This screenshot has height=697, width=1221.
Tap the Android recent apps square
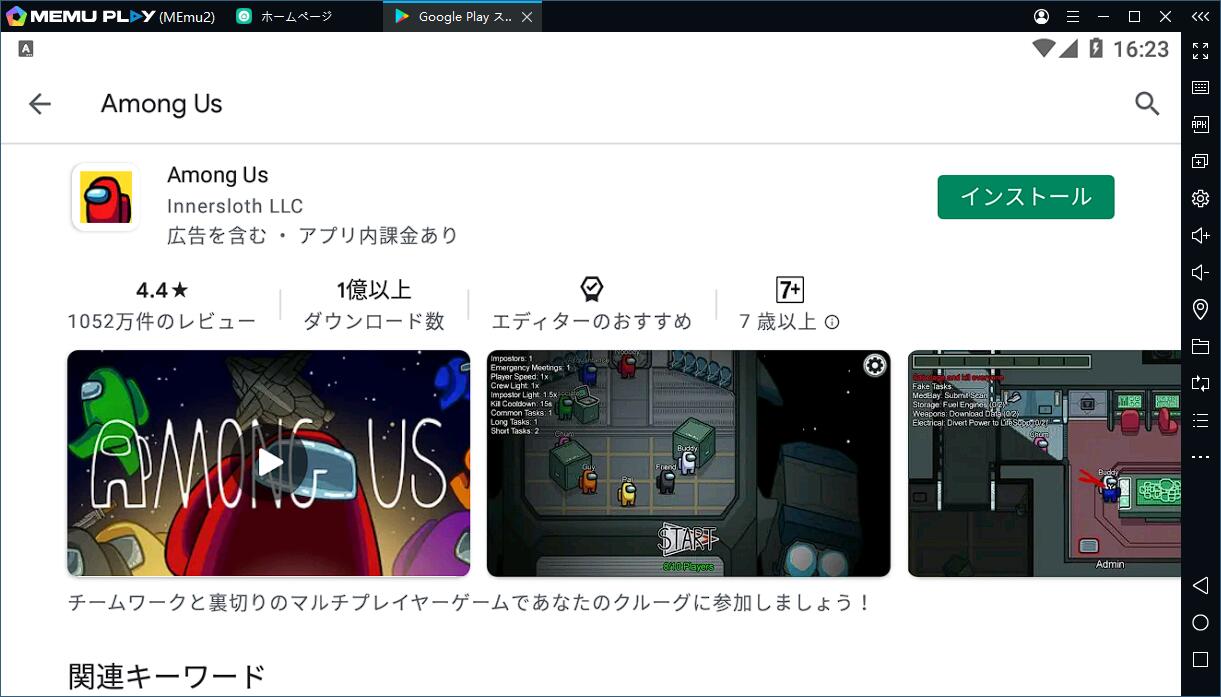[x=1201, y=659]
